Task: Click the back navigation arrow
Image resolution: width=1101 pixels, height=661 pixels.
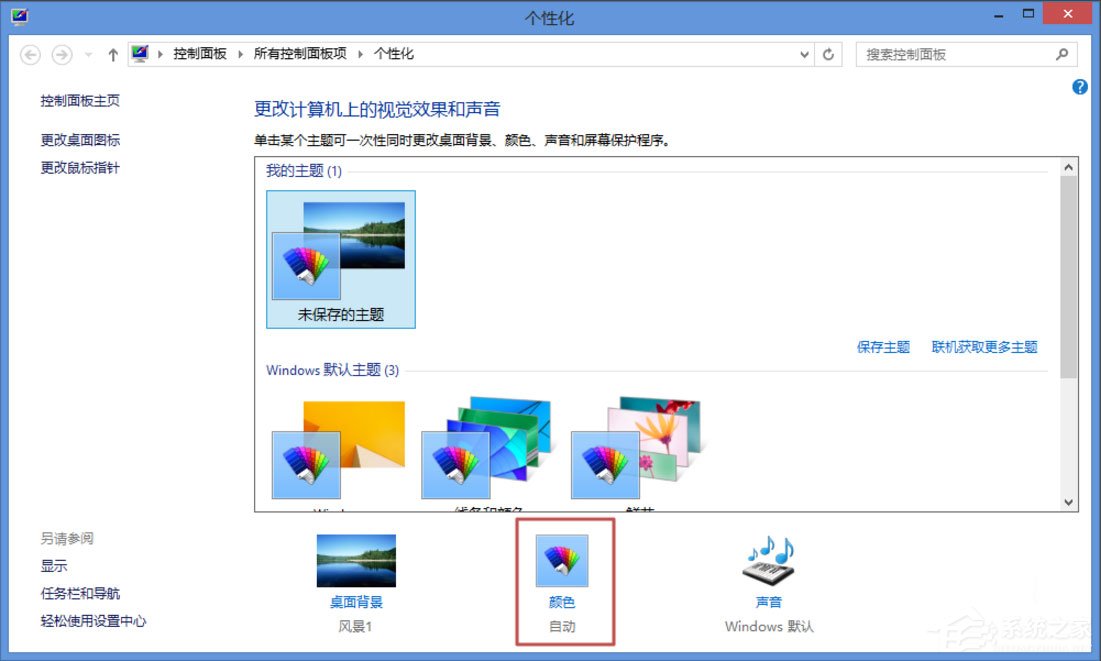Action: (30, 54)
